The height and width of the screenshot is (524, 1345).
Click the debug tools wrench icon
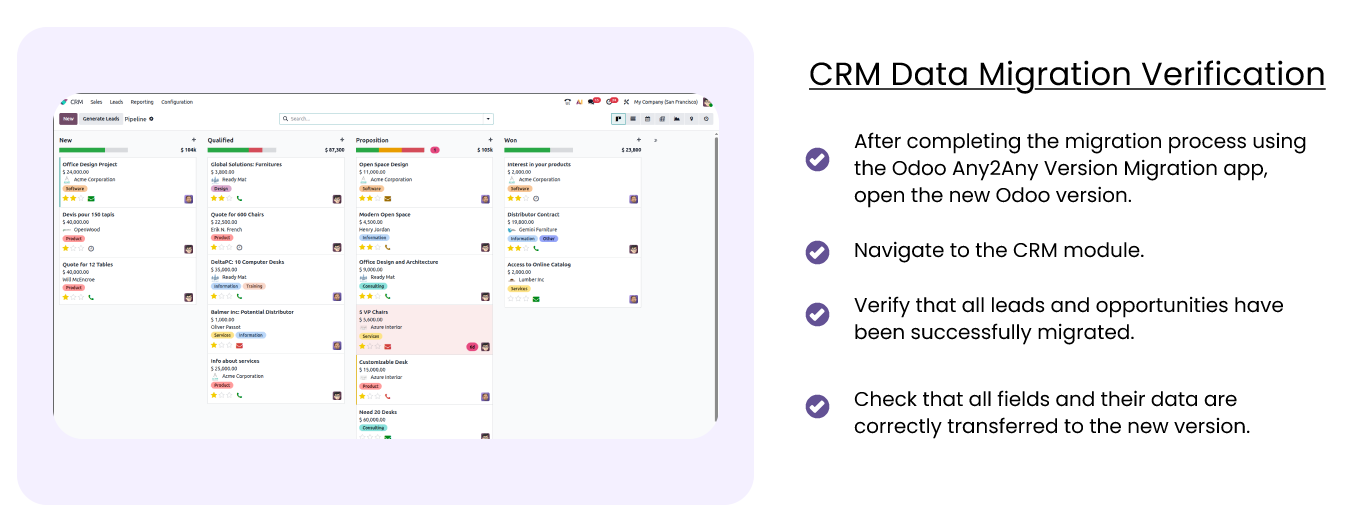point(626,102)
